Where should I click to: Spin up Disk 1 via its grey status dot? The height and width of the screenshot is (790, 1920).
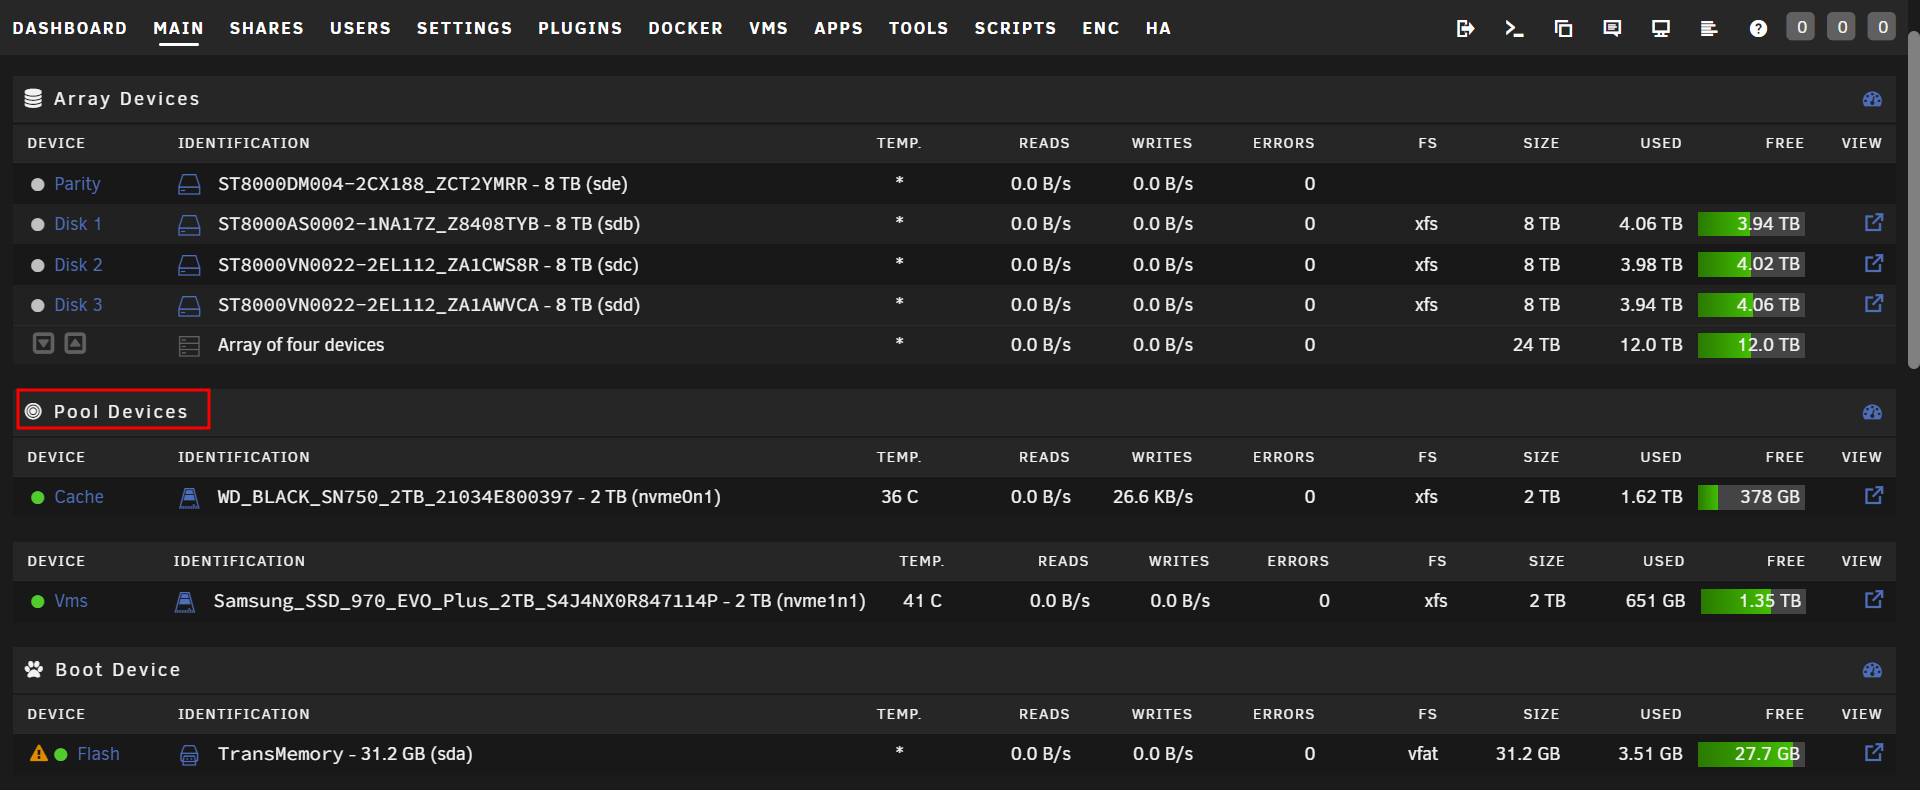click(x=38, y=225)
